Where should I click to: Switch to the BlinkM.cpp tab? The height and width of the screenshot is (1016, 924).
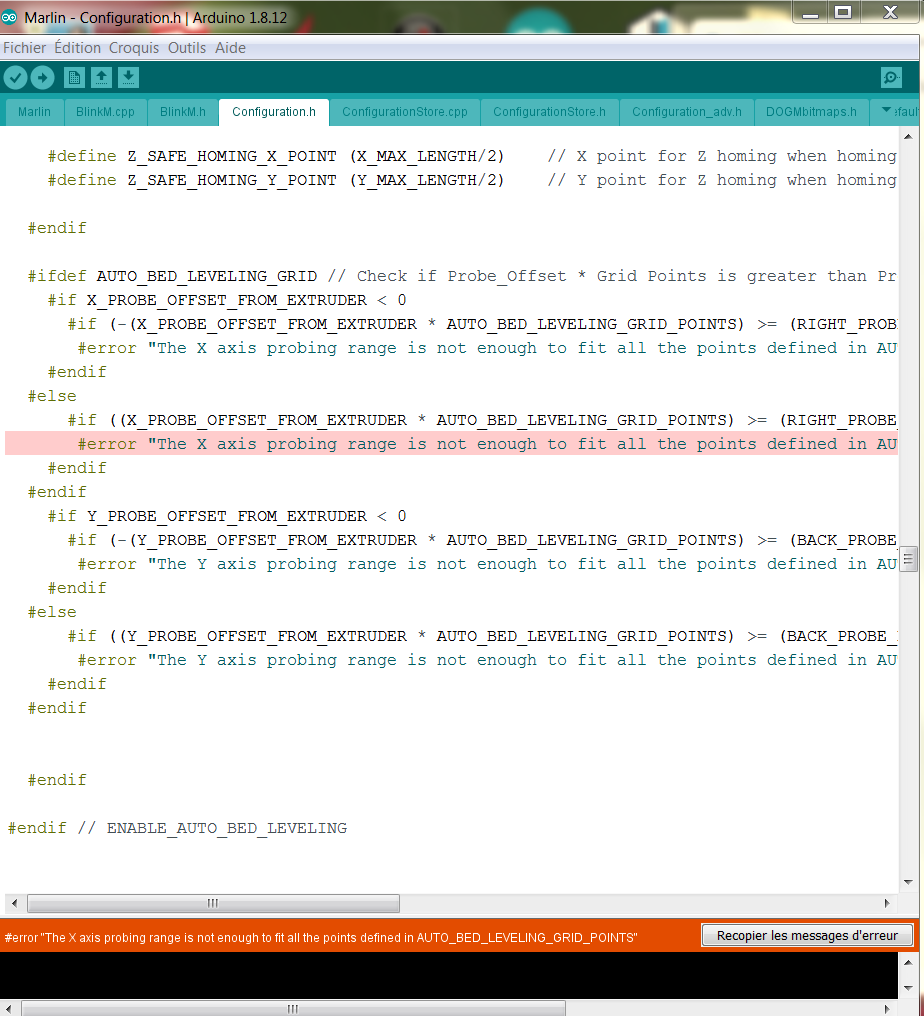105,112
